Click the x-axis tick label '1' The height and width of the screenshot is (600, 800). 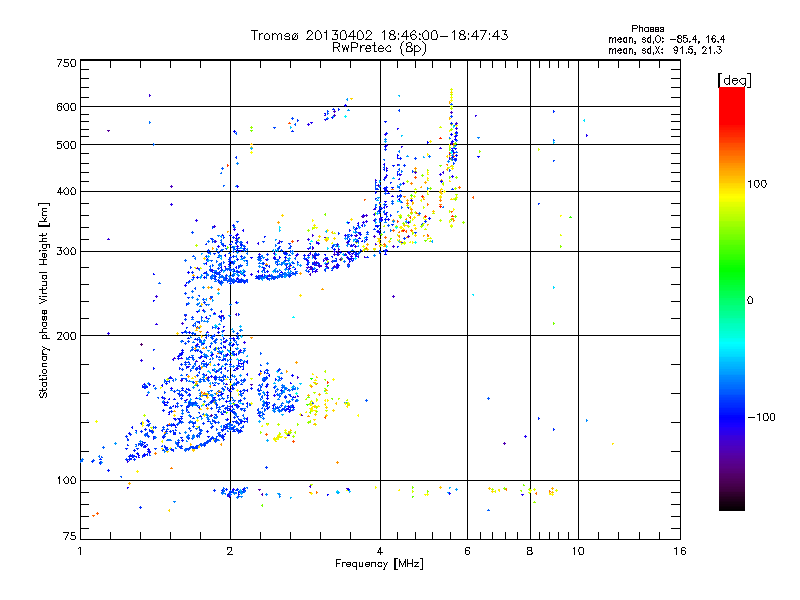tap(80, 551)
